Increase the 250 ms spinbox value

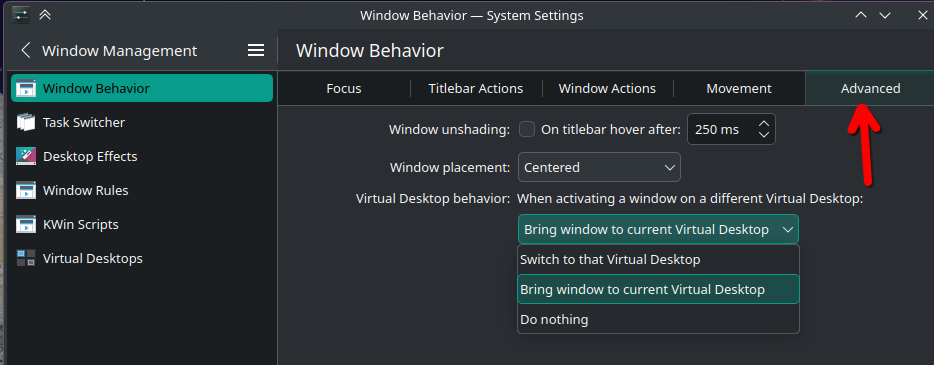point(764,123)
